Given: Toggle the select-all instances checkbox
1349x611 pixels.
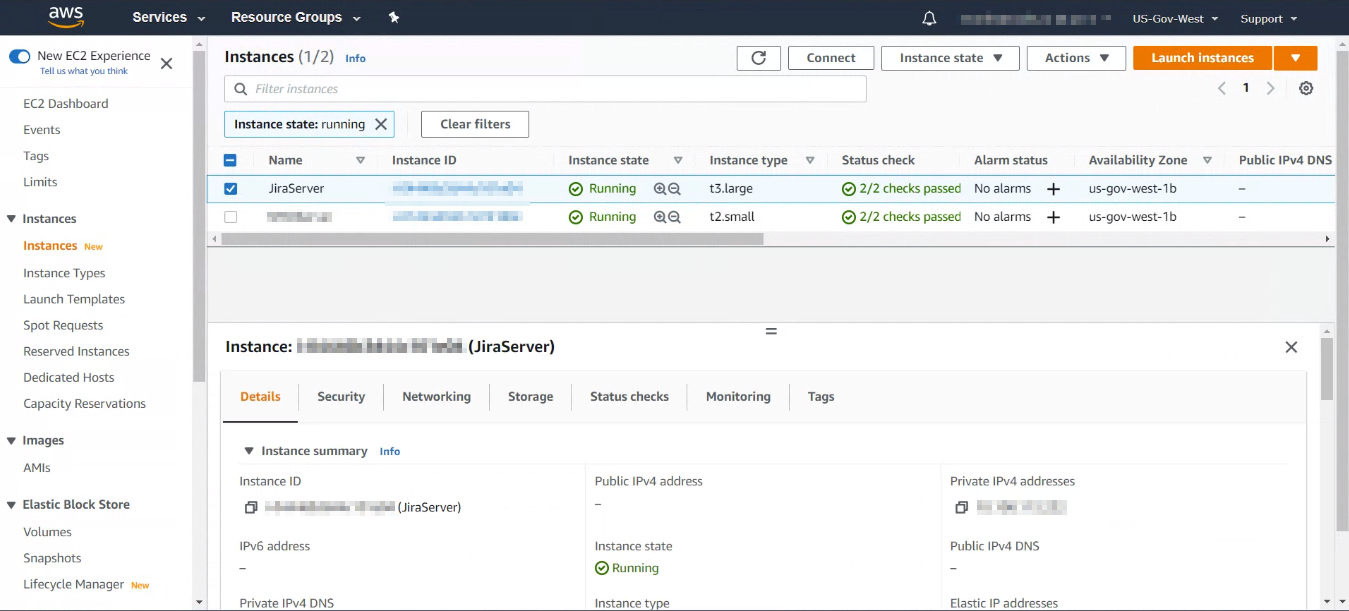Looking at the screenshot, I should 231,159.
